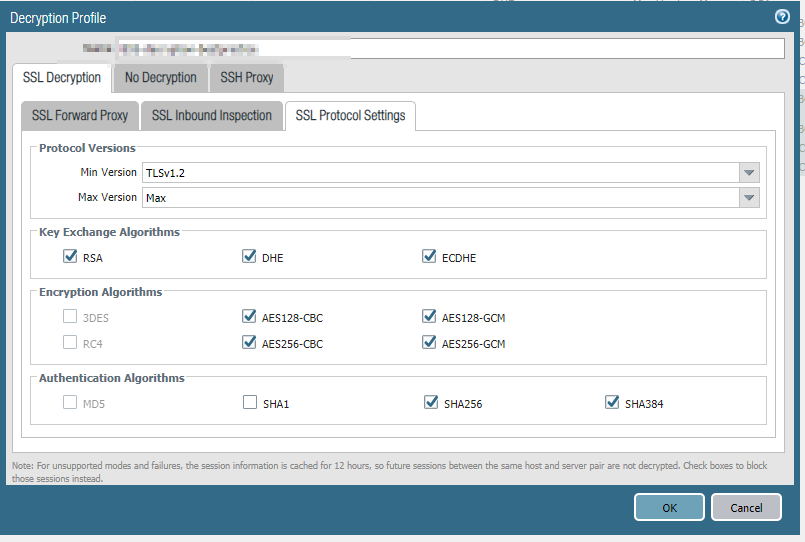This screenshot has height=542, width=805.
Task: Click the profile Name input field
Action: coord(450,49)
